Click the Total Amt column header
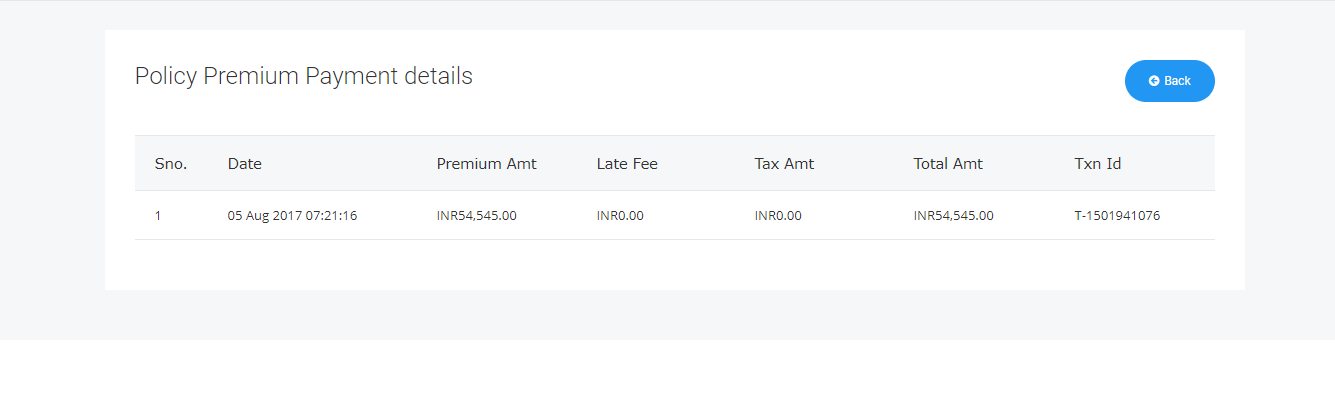1335x394 pixels. [948, 164]
